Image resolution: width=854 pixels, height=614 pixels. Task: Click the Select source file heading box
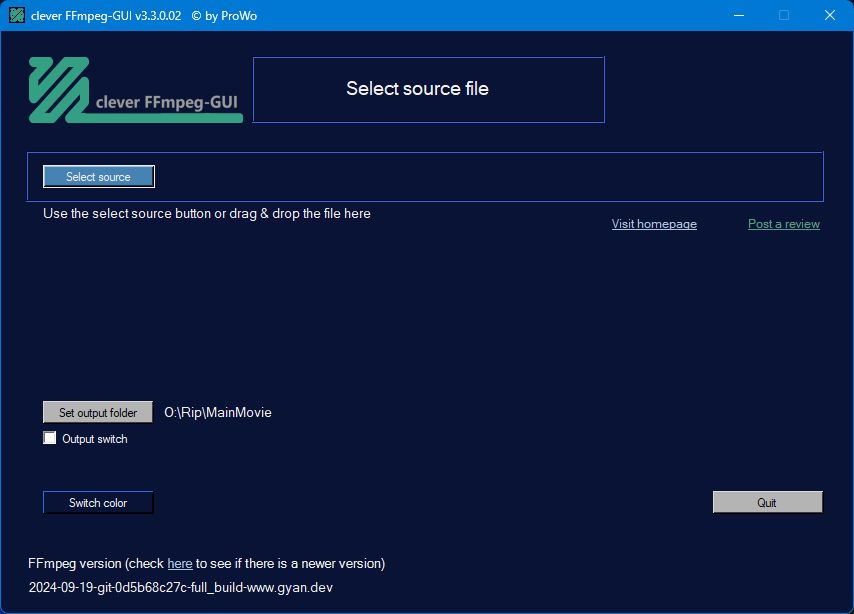pyautogui.click(x=429, y=89)
